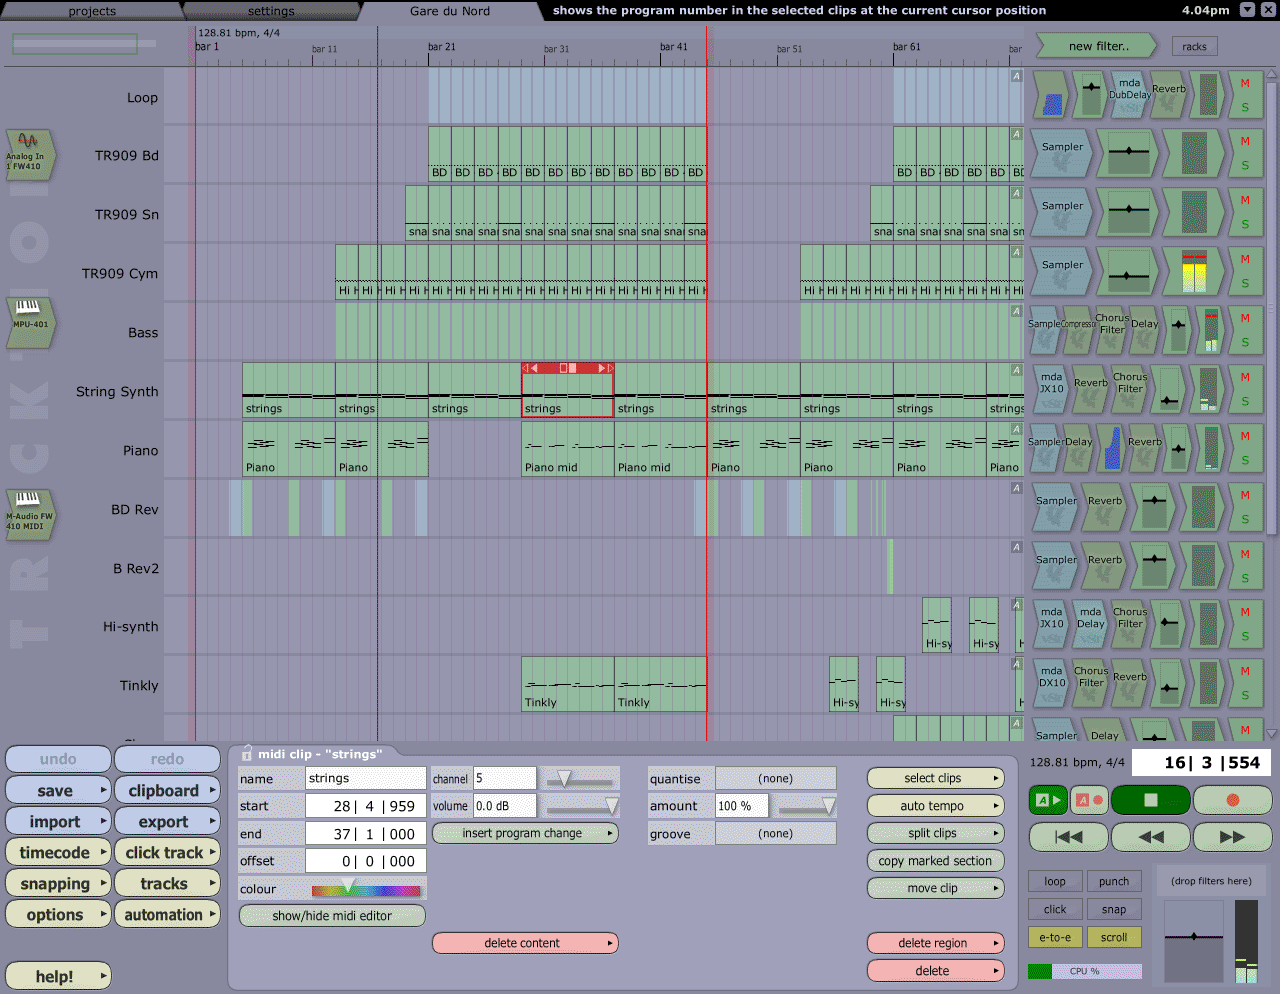Click the show/hide midi editor button
Viewport: 1280px width, 994px height.
331,915
